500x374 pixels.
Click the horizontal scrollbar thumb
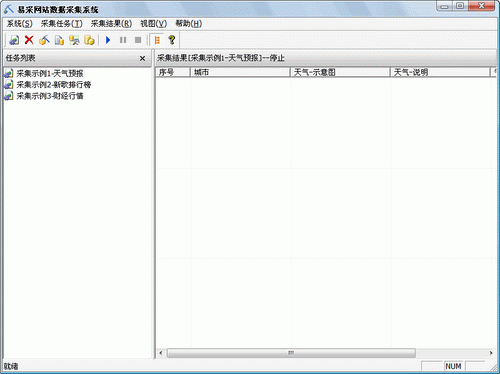(x=291, y=353)
